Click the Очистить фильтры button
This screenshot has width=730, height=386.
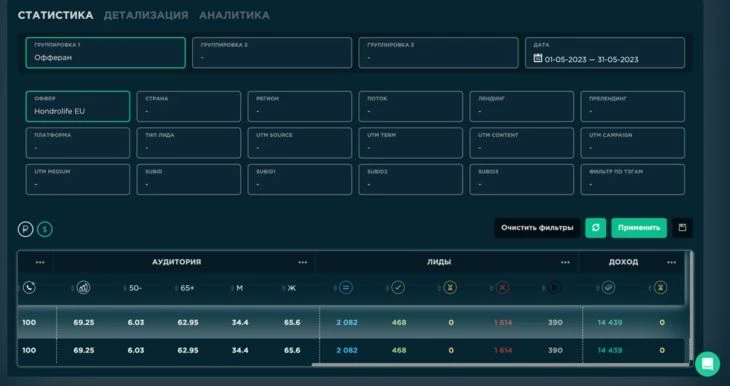click(537, 228)
